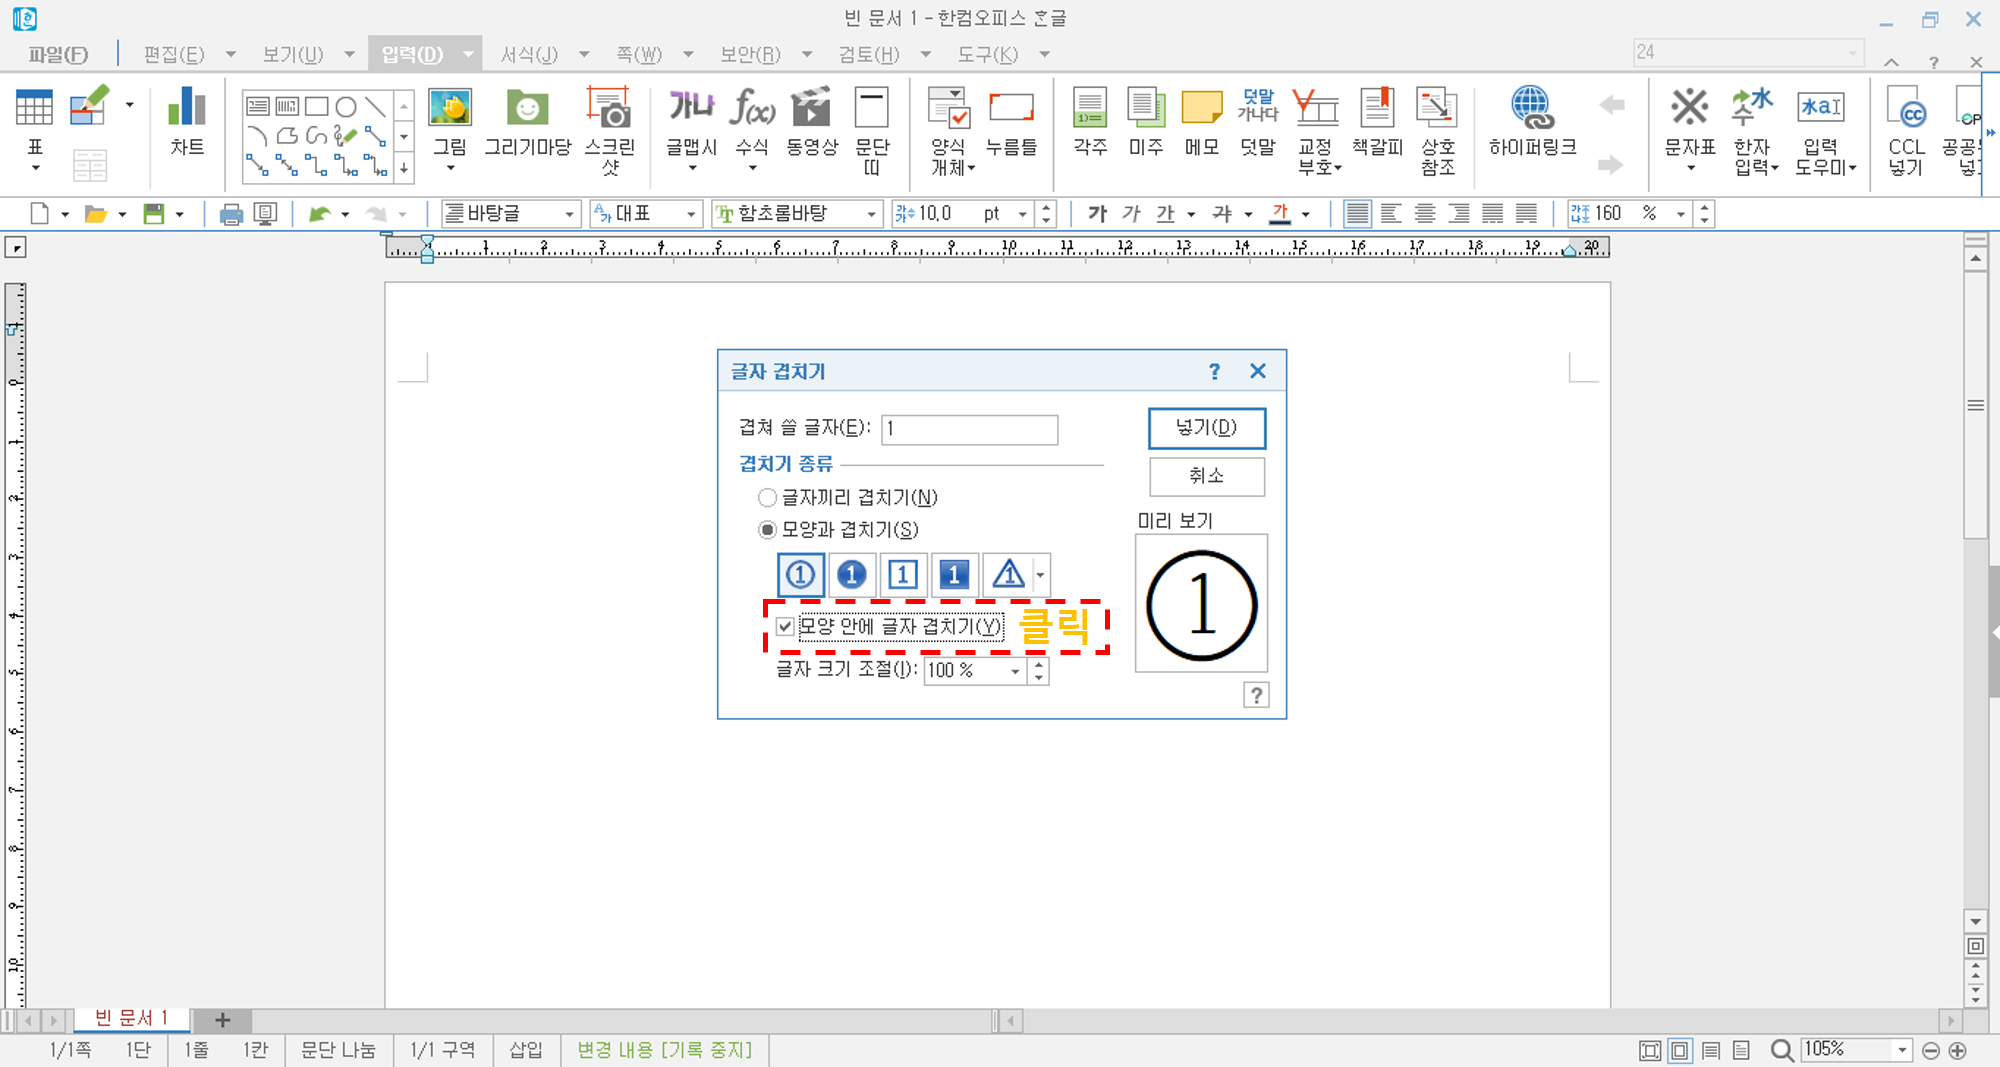Click the 취소 cancel button

(1207, 476)
